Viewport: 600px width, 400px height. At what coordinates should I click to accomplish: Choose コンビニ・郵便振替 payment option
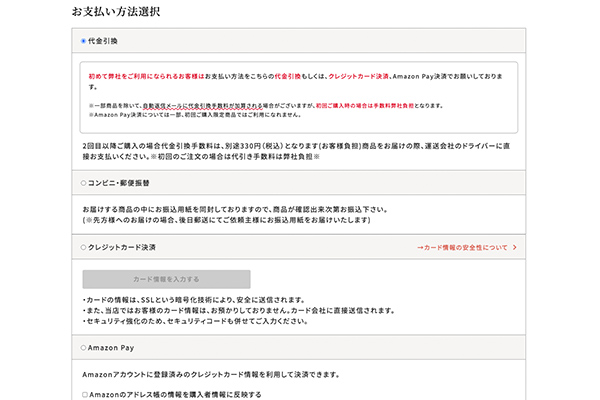coord(84,183)
